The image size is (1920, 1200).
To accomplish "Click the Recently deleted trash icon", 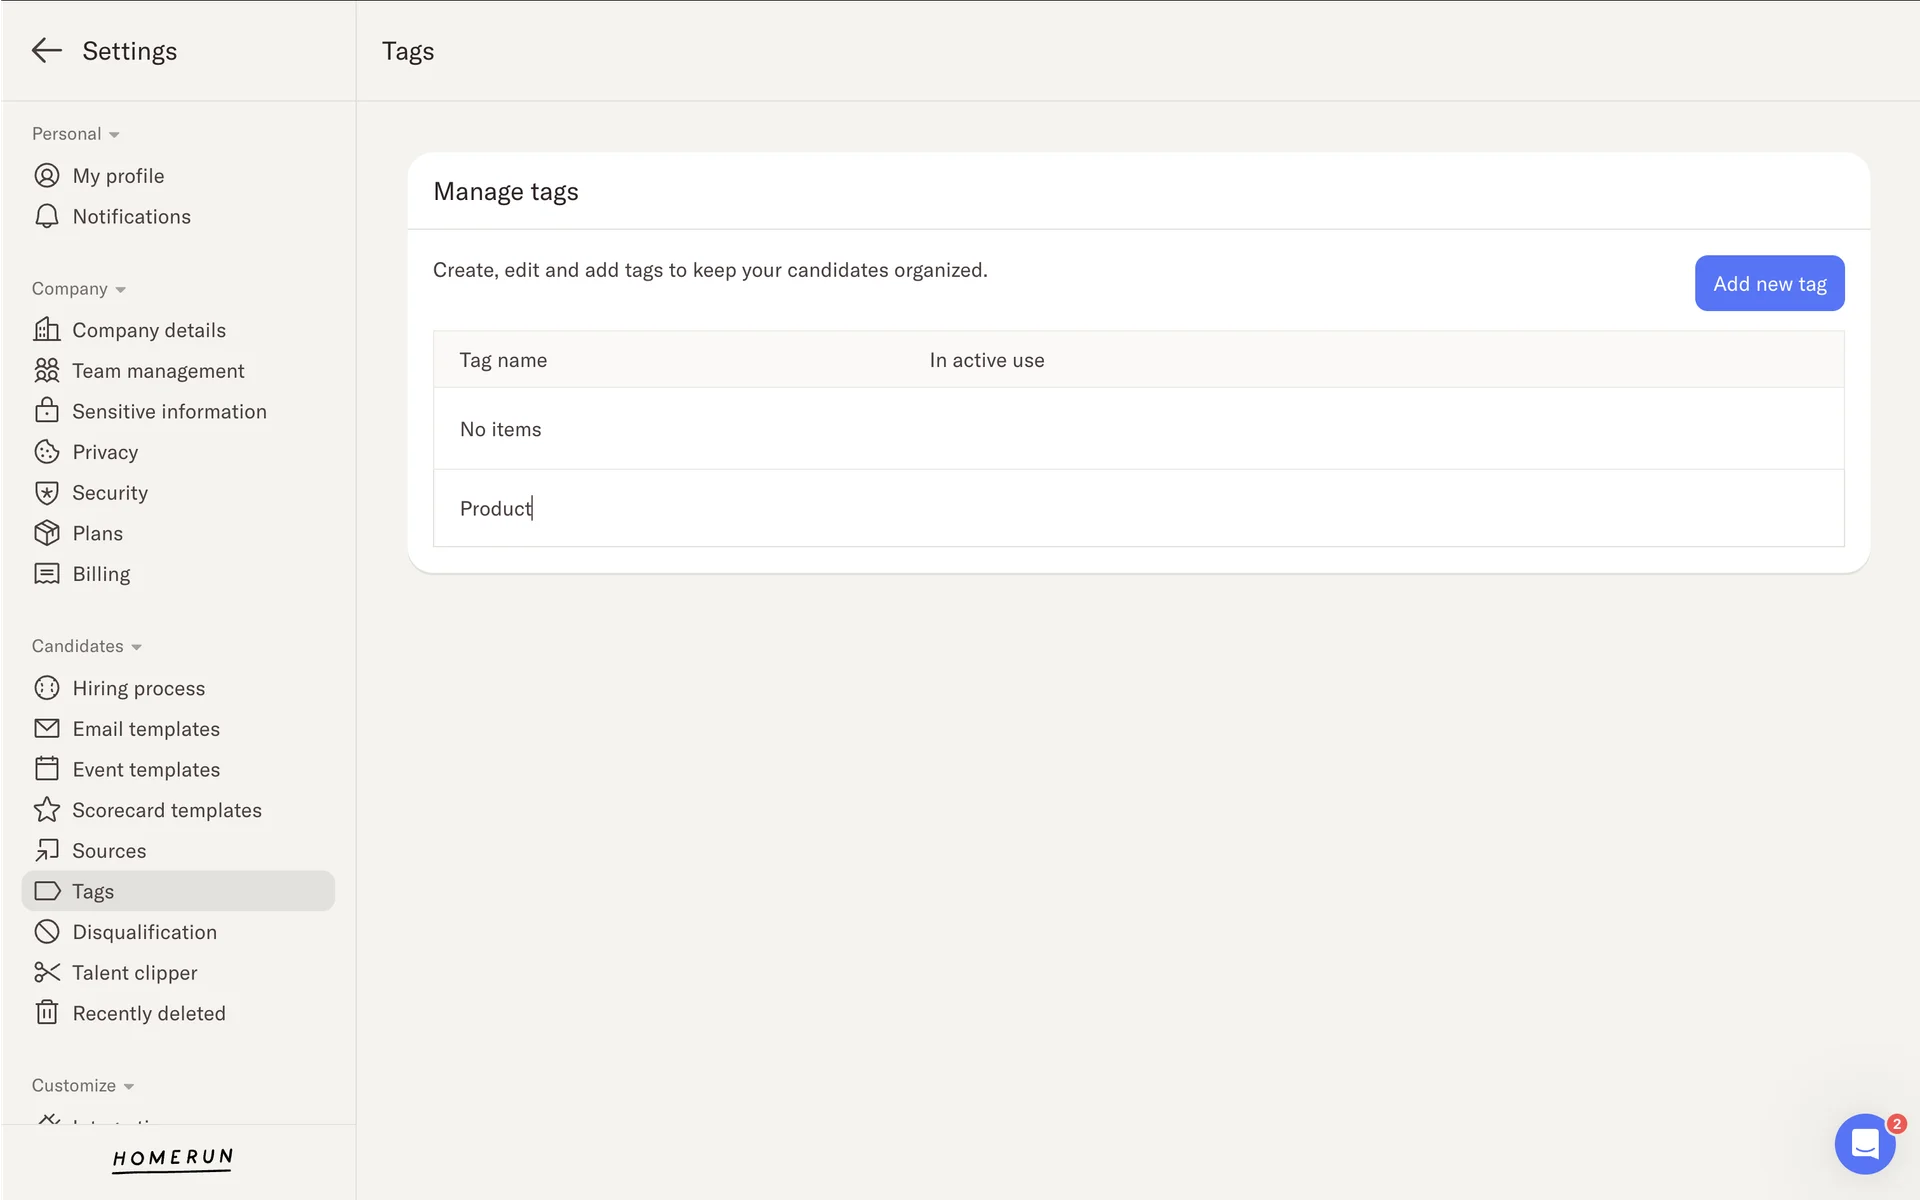I will (46, 1013).
